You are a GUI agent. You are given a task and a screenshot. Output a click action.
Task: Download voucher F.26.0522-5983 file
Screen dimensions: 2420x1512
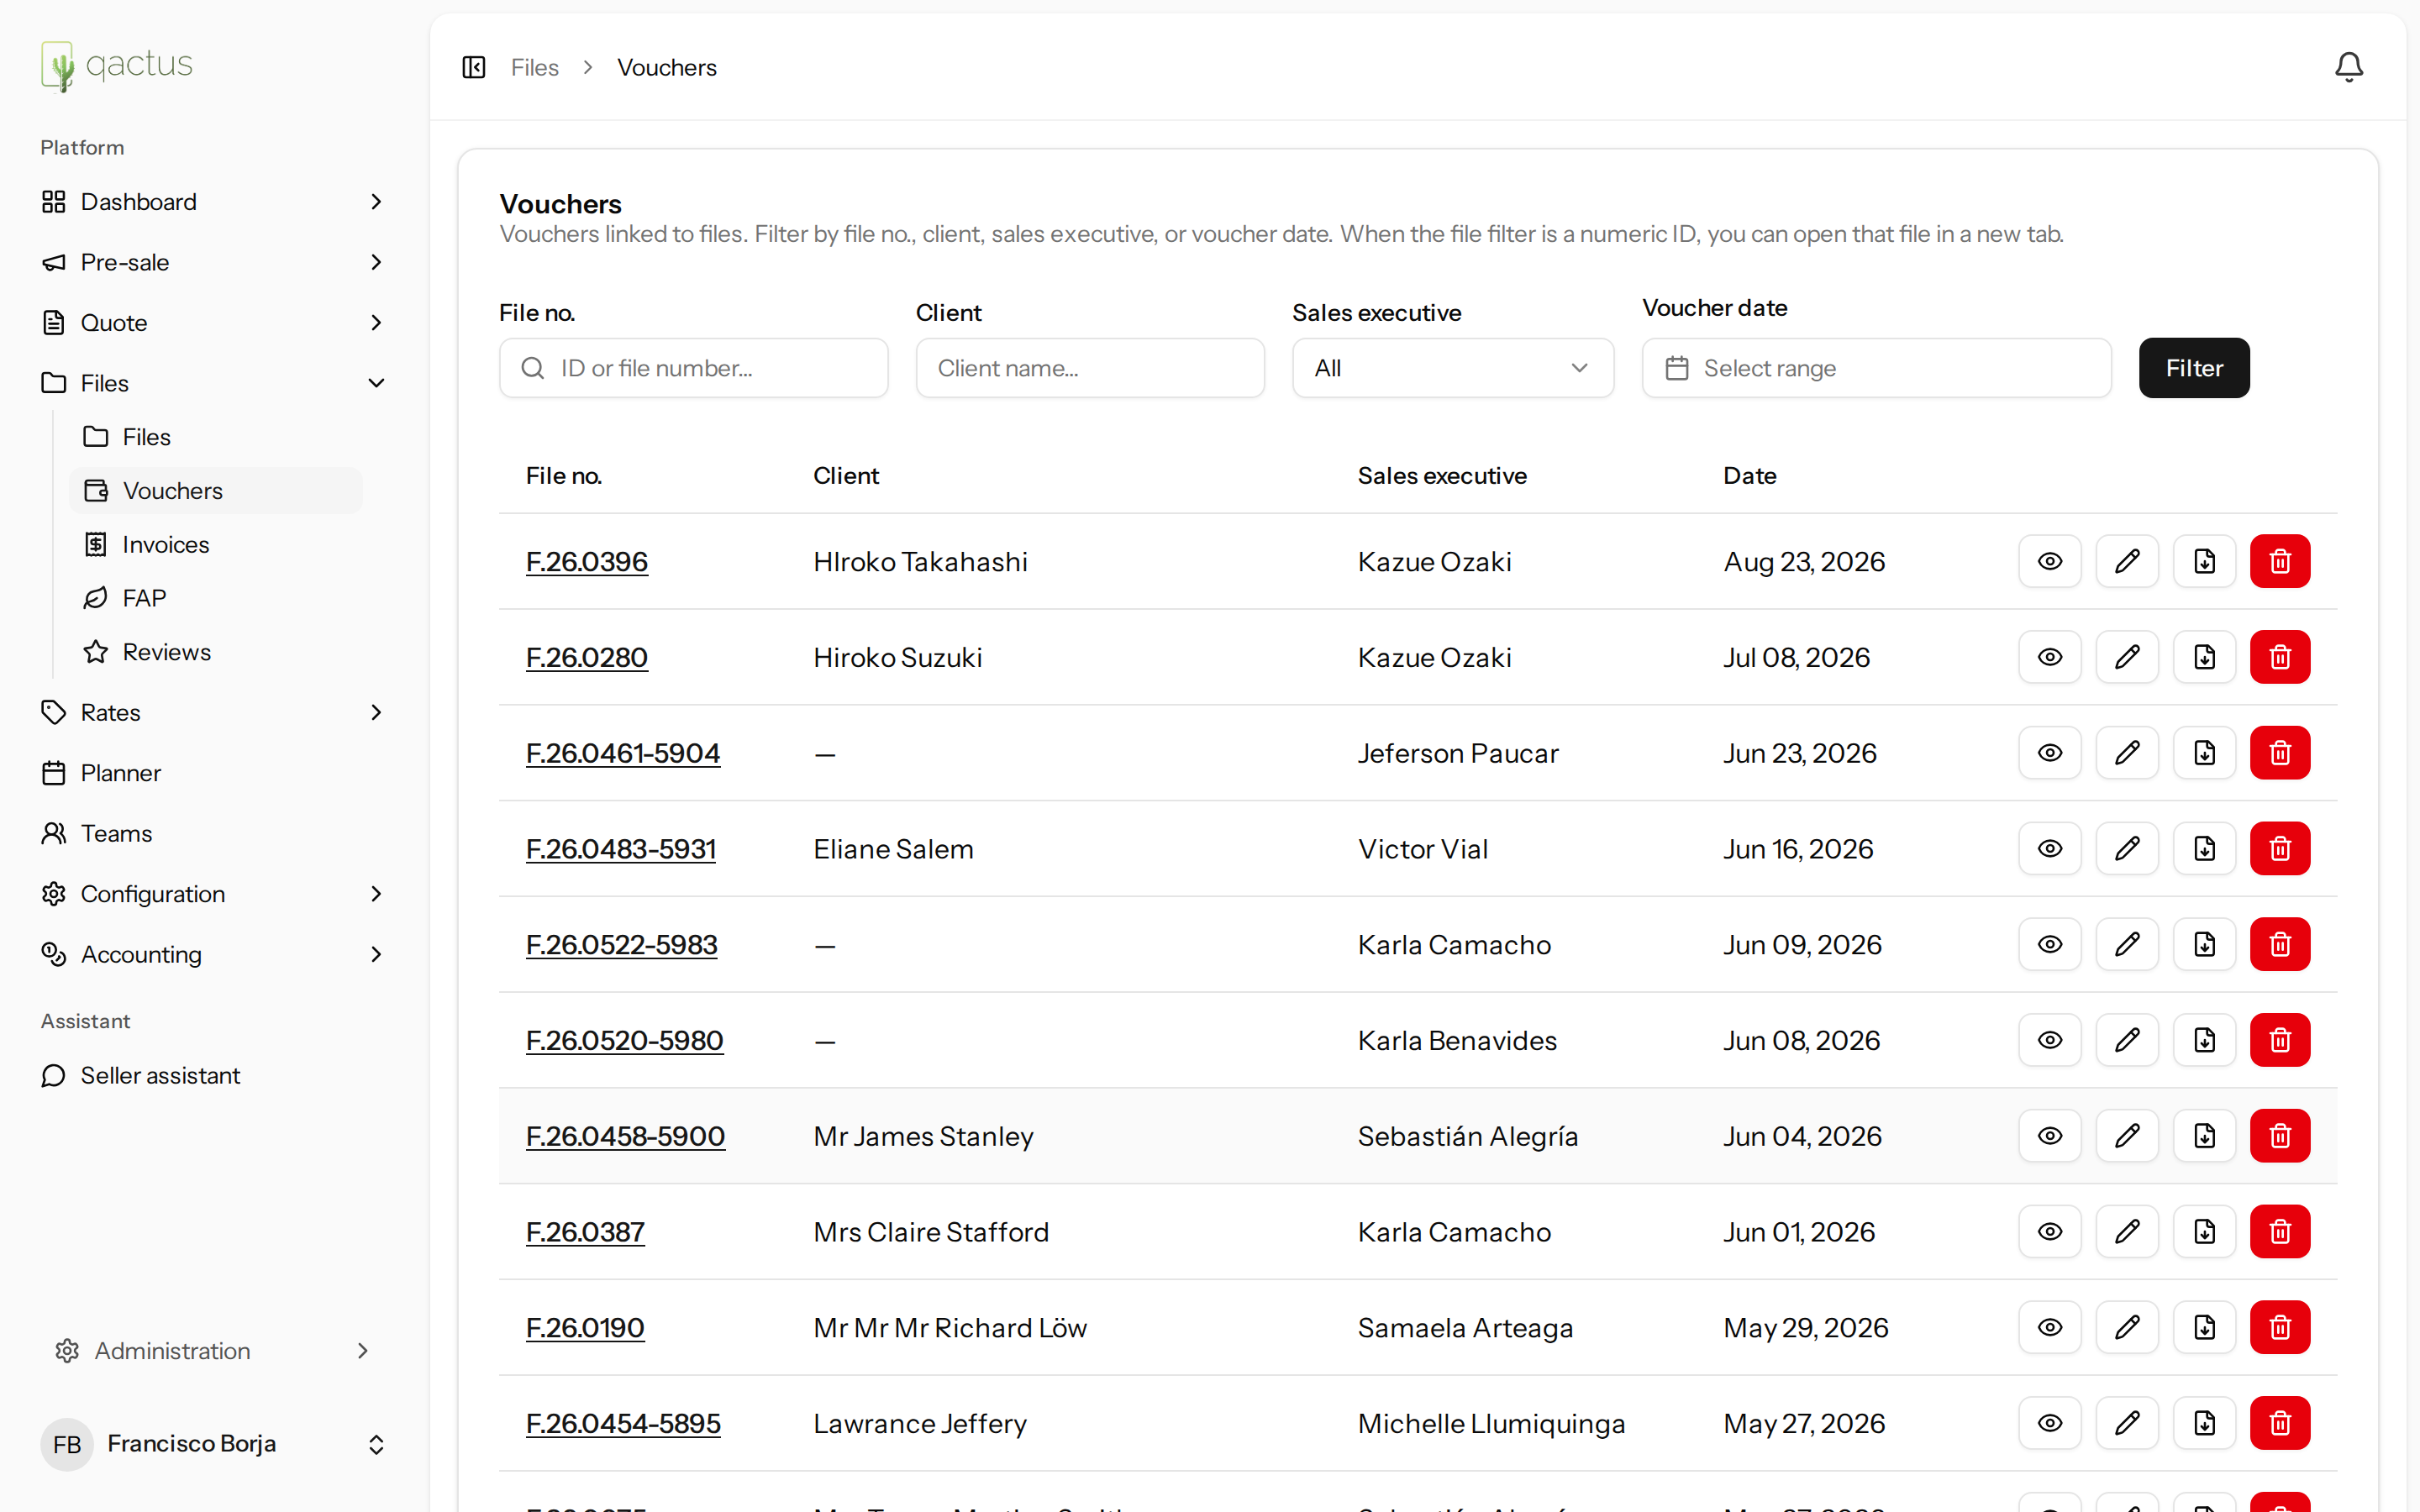click(x=2204, y=944)
